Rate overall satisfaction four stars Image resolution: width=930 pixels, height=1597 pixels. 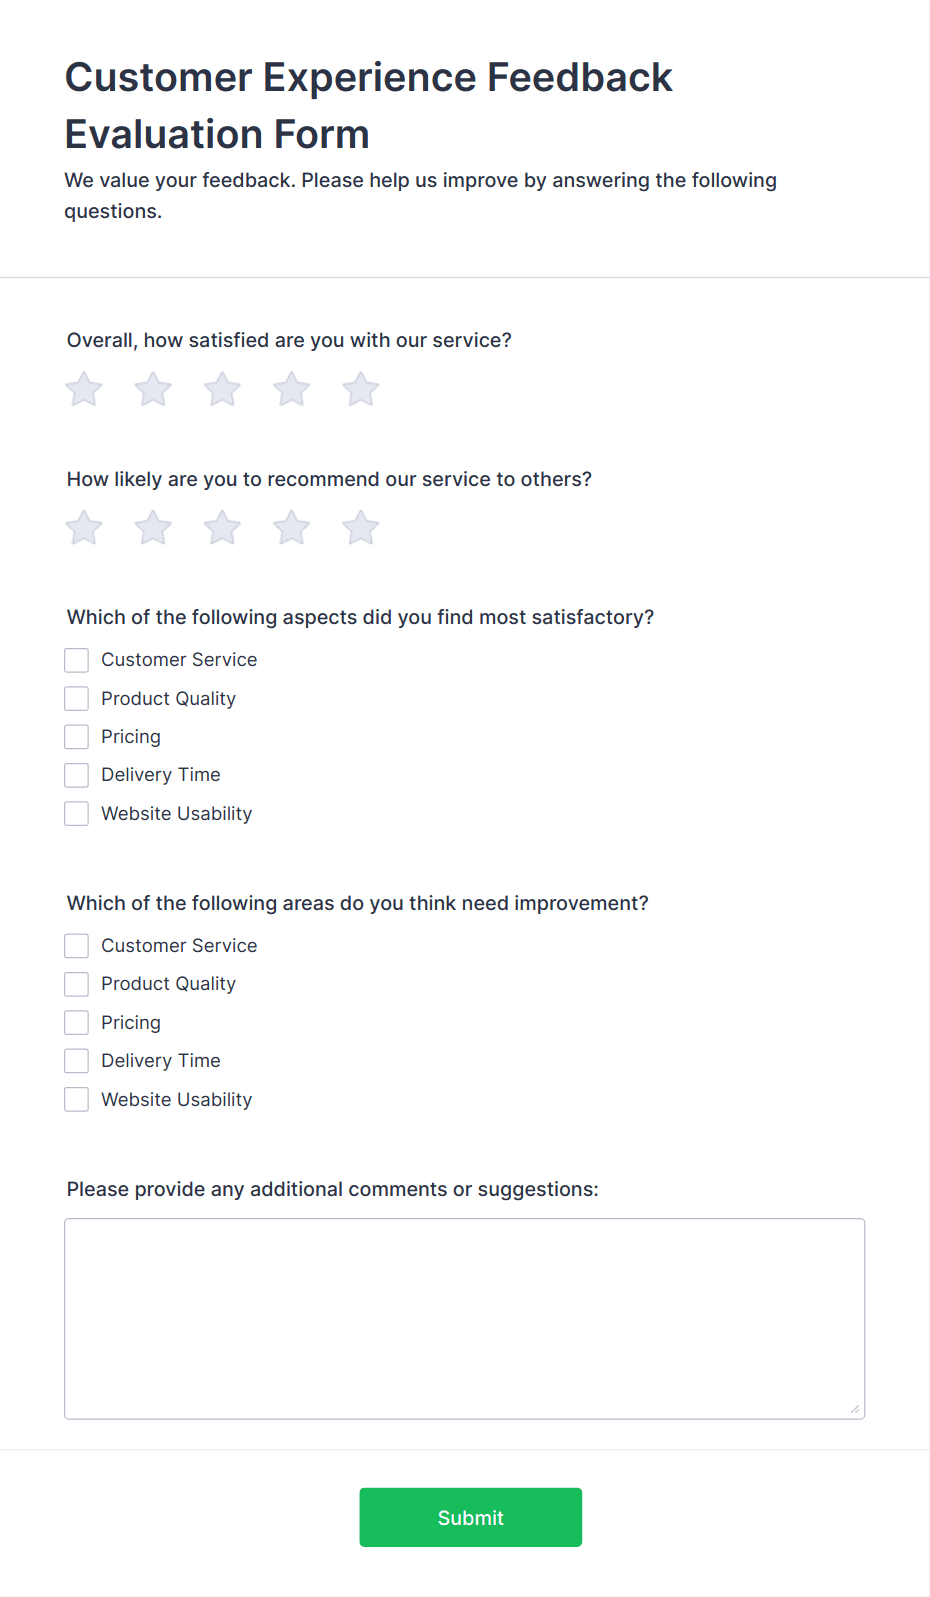pyautogui.click(x=292, y=389)
